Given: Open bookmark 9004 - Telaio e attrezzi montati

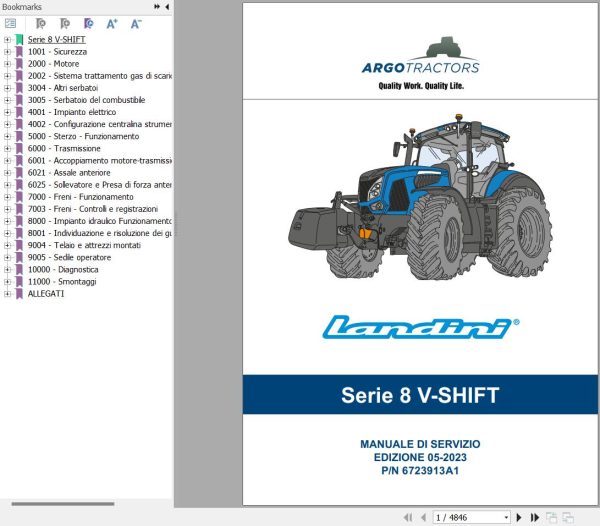Looking at the screenshot, I should pos(84,245).
